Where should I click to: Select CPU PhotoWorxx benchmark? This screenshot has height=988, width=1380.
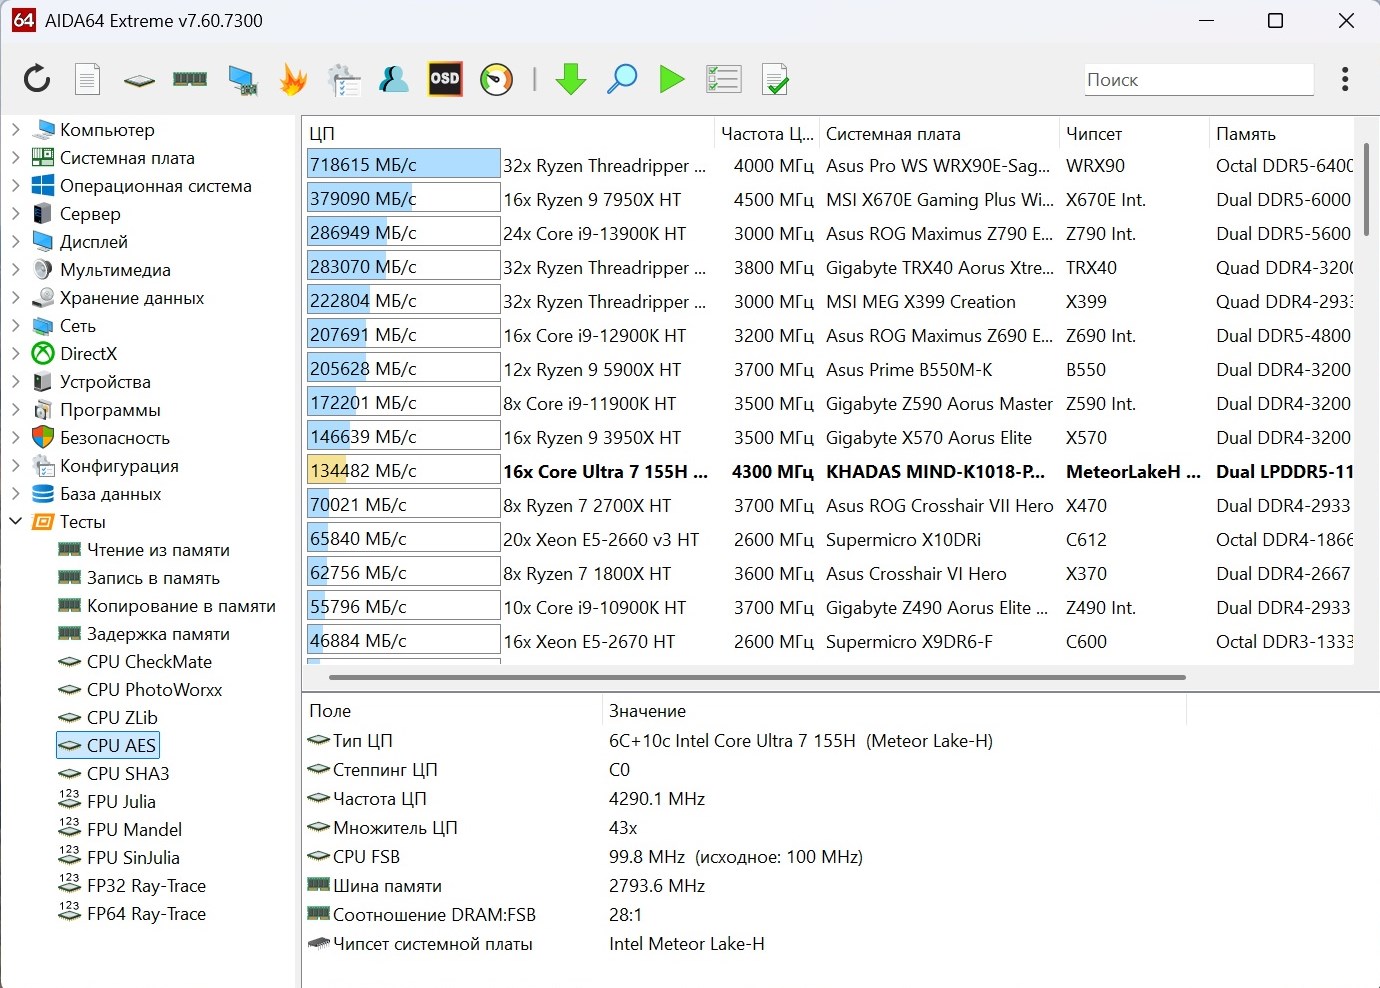[x=154, y=689]
